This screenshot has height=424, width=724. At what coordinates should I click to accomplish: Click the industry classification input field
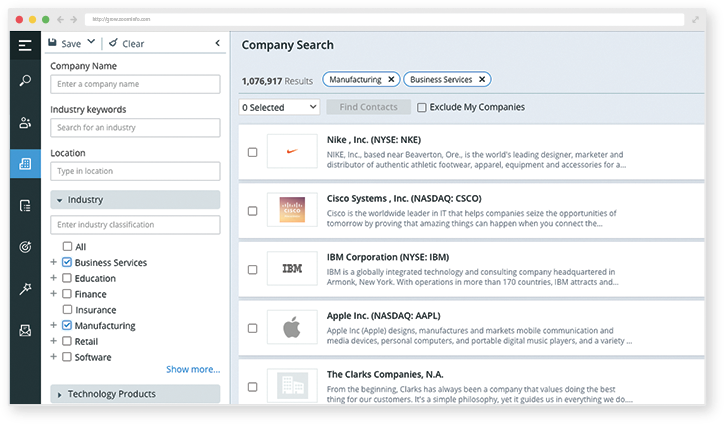[135, 224]
